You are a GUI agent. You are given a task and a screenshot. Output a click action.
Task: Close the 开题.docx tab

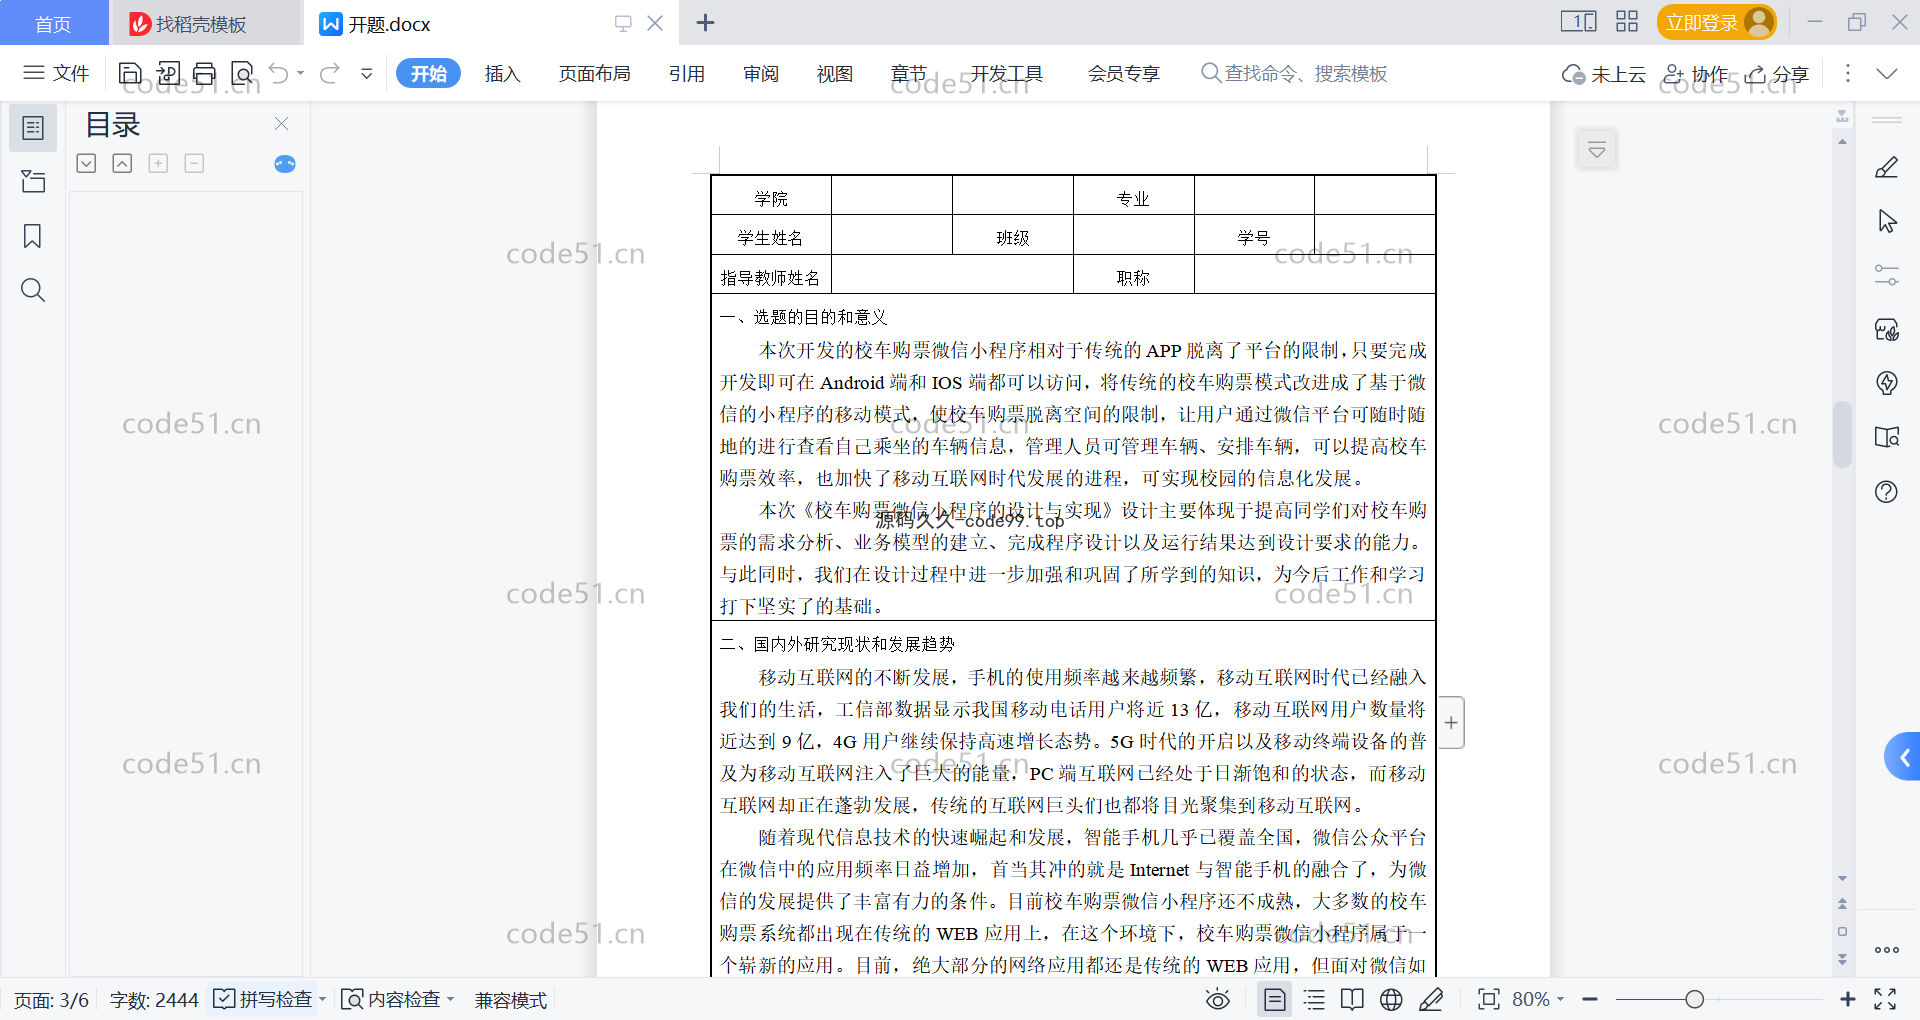[x=655, y=23]
